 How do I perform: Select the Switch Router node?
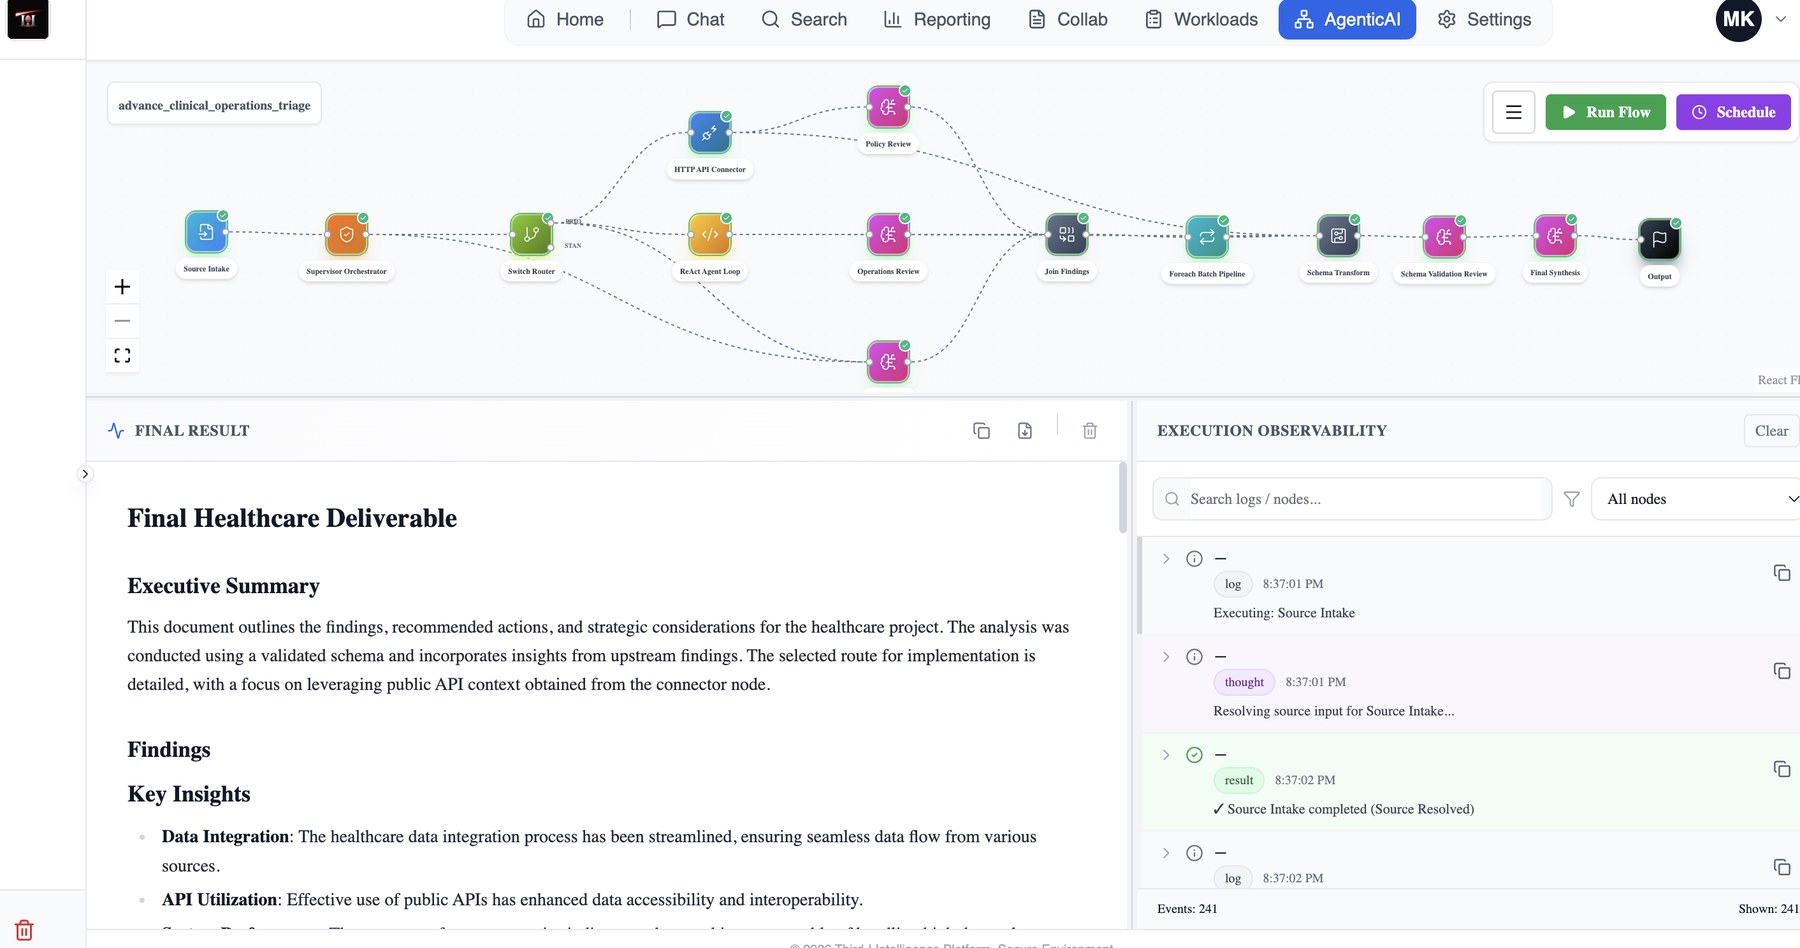tap(531, 234)
